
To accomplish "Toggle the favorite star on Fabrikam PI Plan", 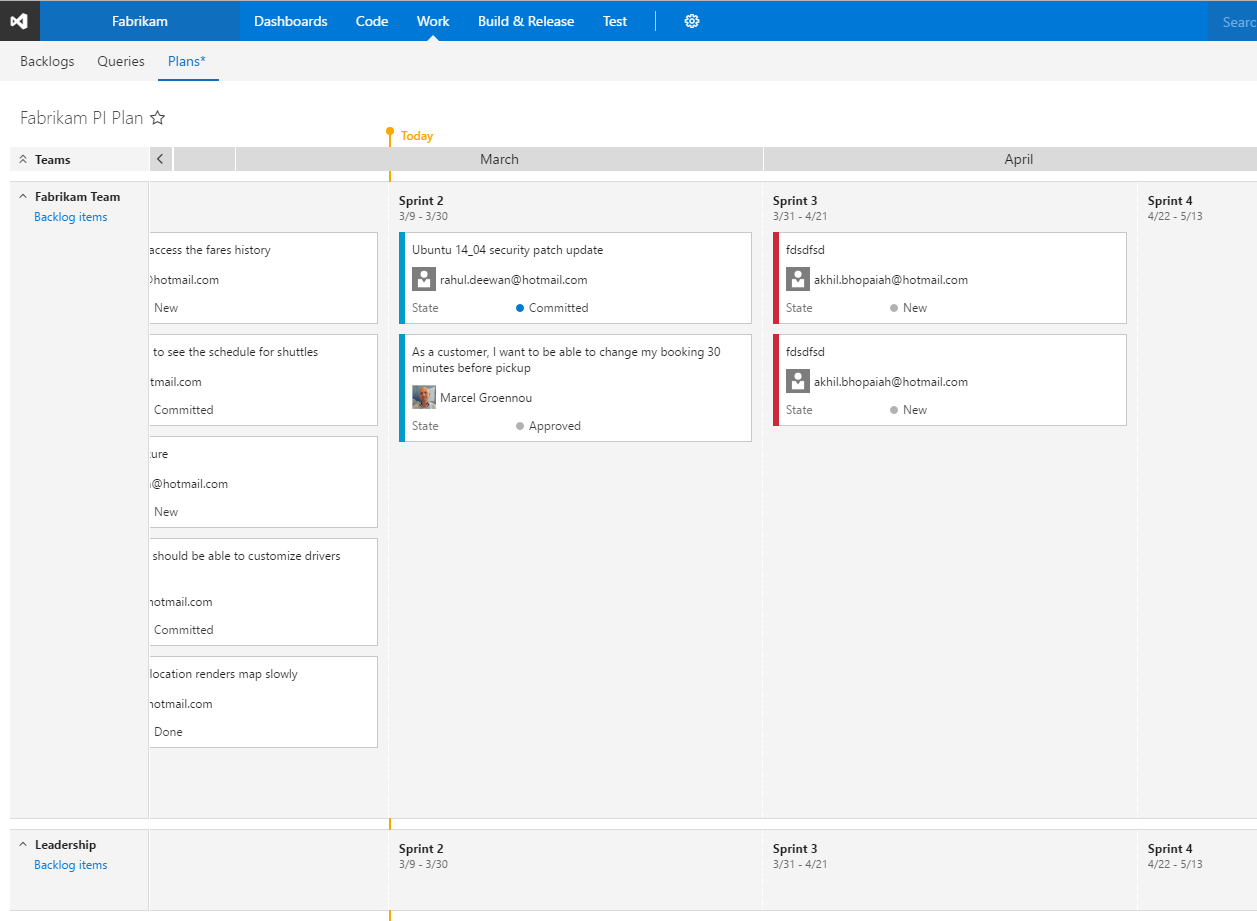I will pyautogui.click(x=157, y=118).
